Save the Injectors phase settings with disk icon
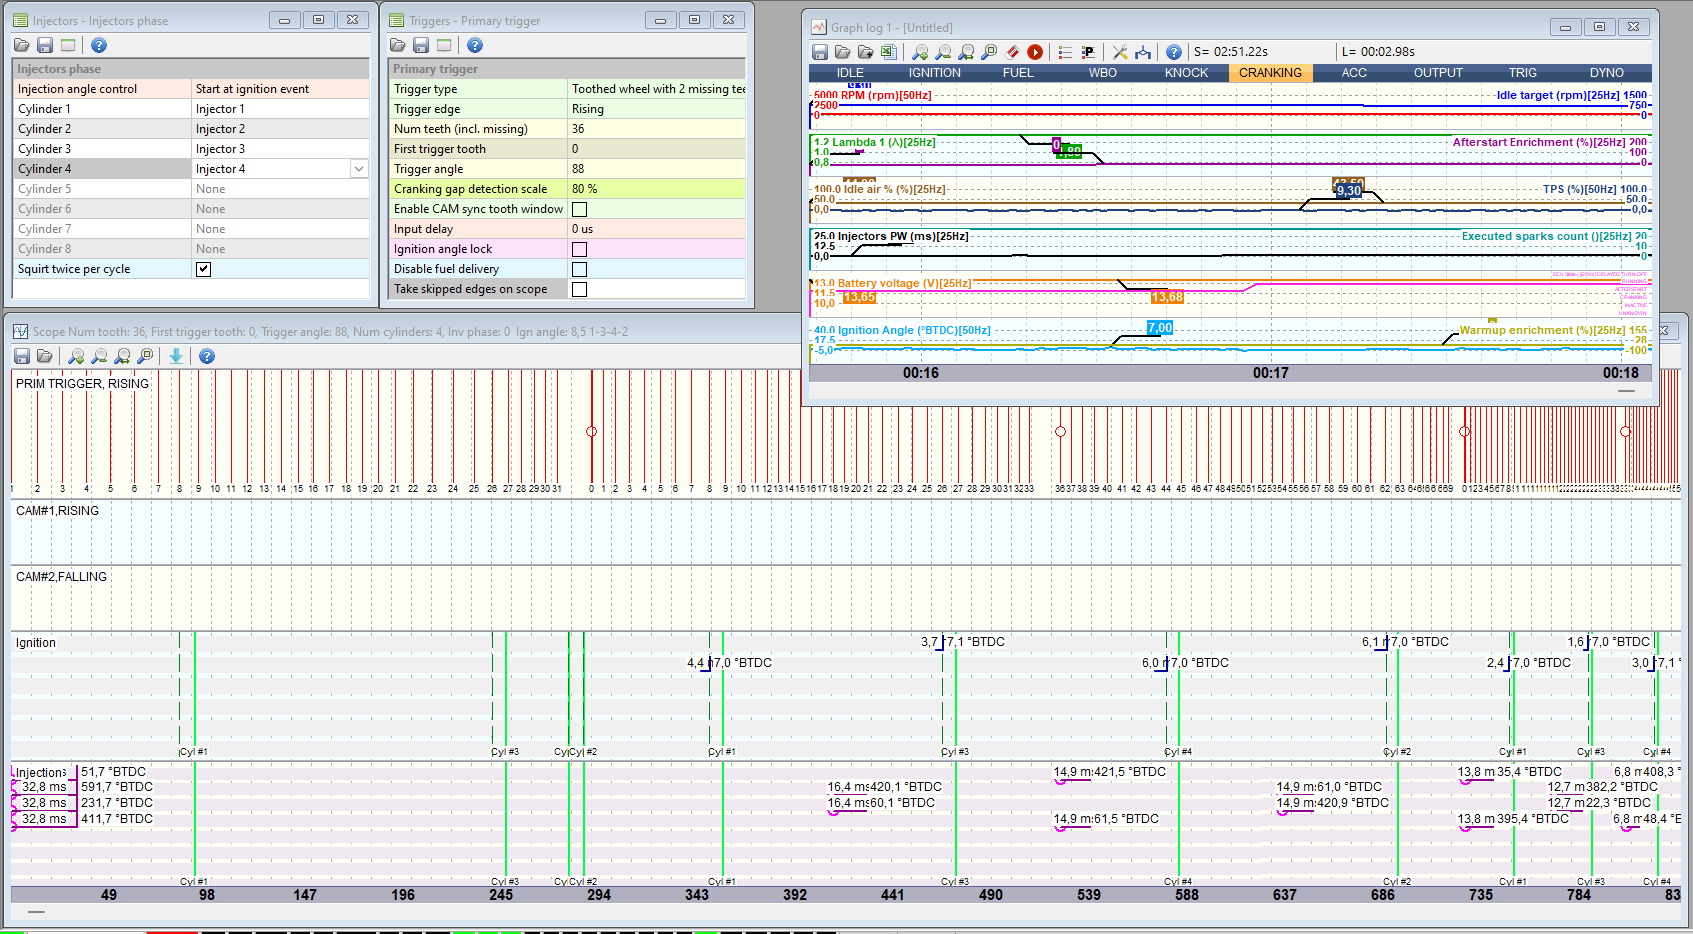The width and height of the screenshot is (1693, 934). [45, 45]
